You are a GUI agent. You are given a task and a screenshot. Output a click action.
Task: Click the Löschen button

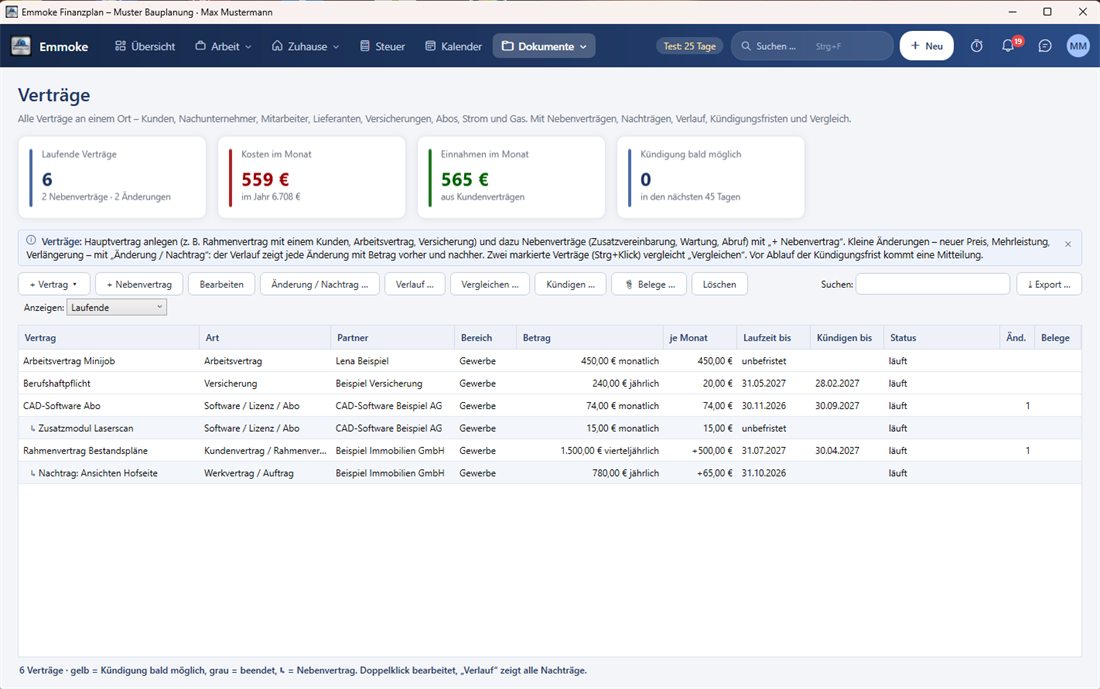point(720,284)
